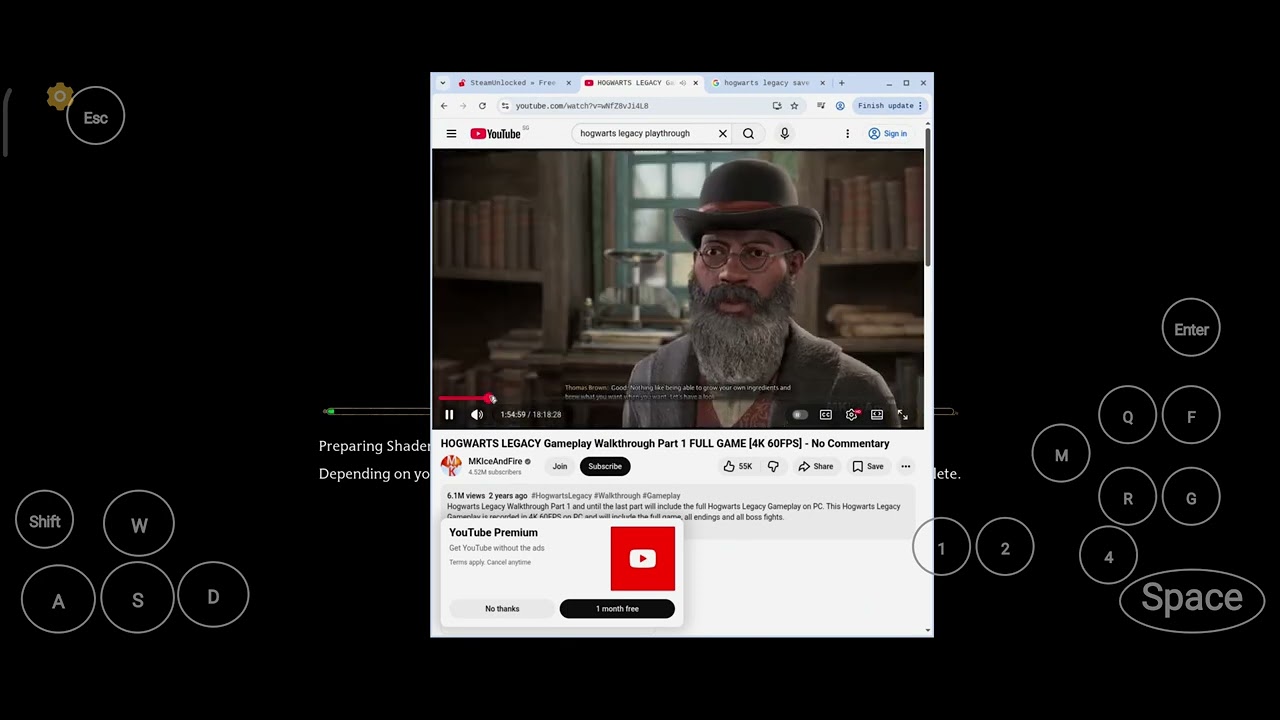Click the Finish update button
The image size is (1280, 720).
(x=889, y=106)
